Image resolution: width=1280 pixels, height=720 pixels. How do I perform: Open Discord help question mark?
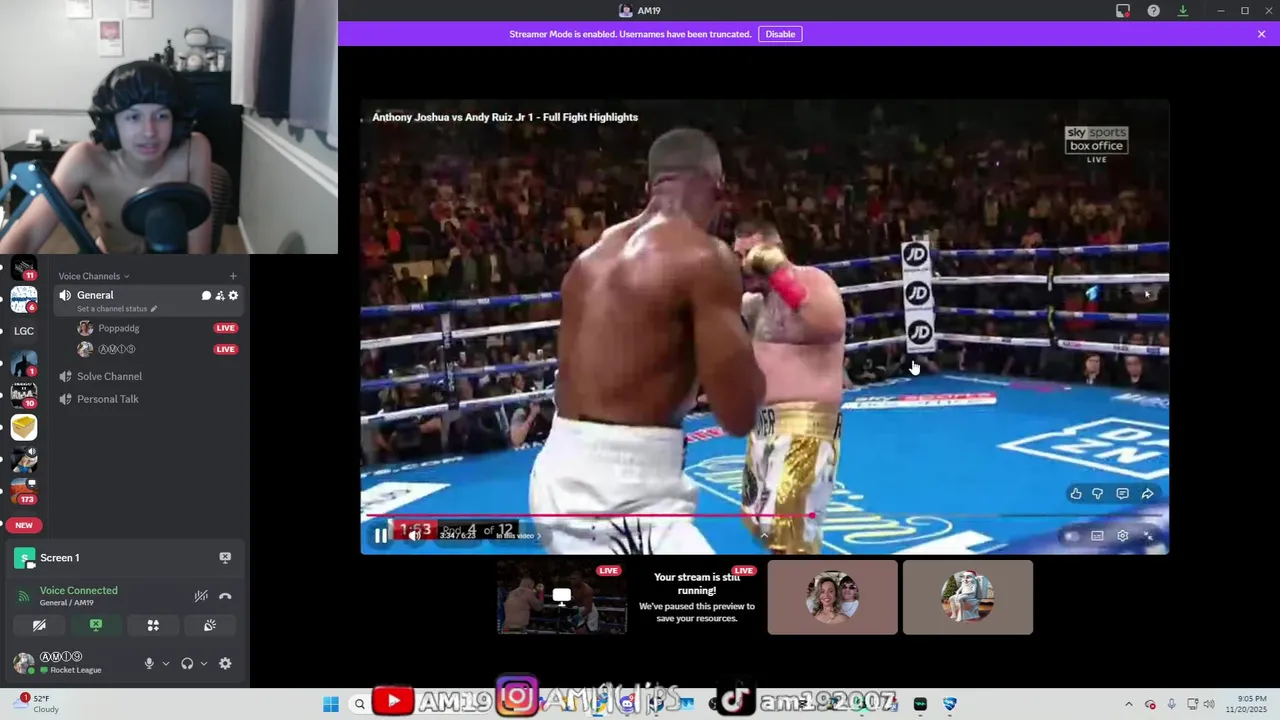tap(1153, 11)
